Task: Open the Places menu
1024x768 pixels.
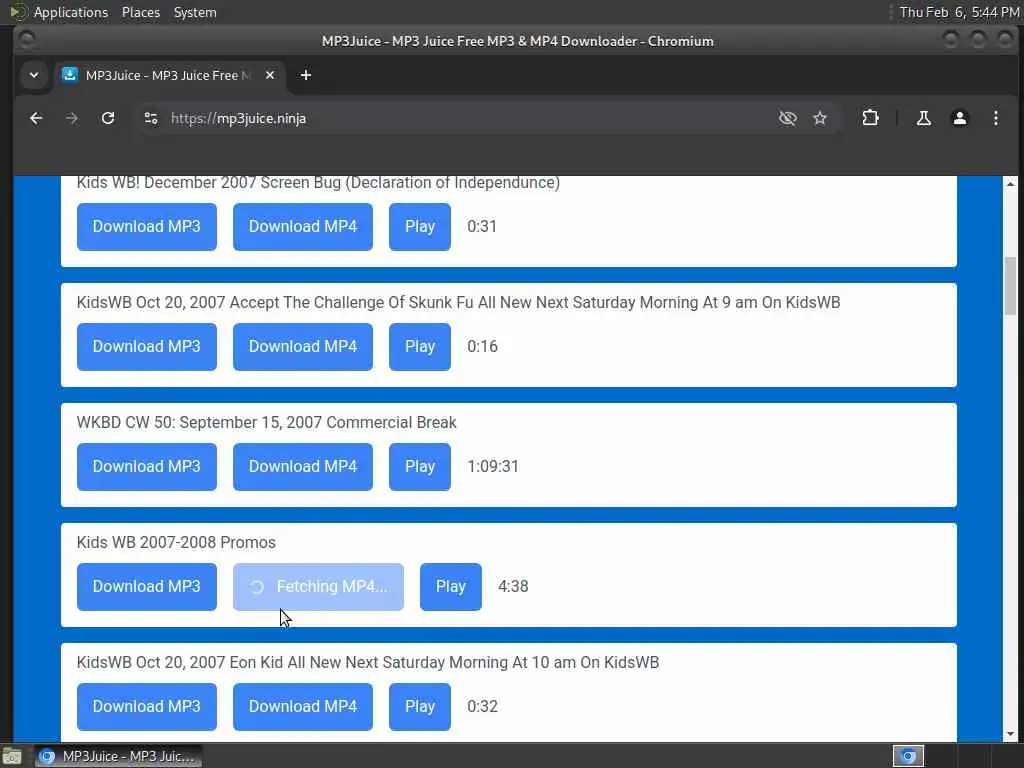Action: click(140, 12)
